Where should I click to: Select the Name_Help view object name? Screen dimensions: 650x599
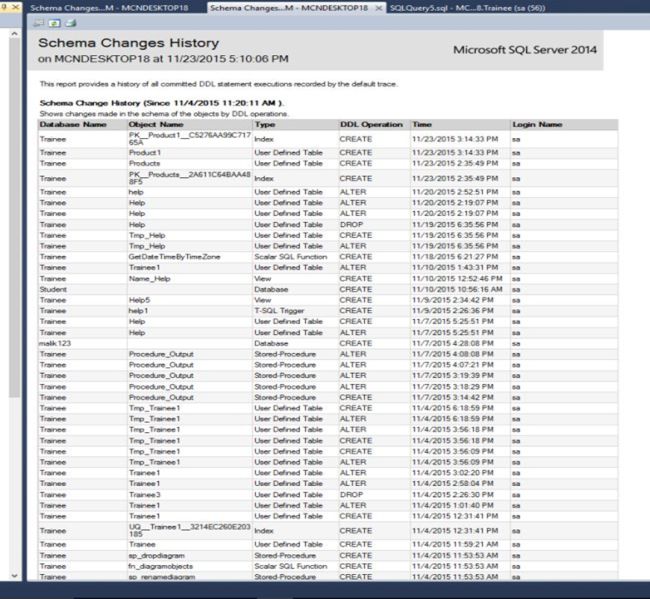pyautogui.click(x=149, y=279)
